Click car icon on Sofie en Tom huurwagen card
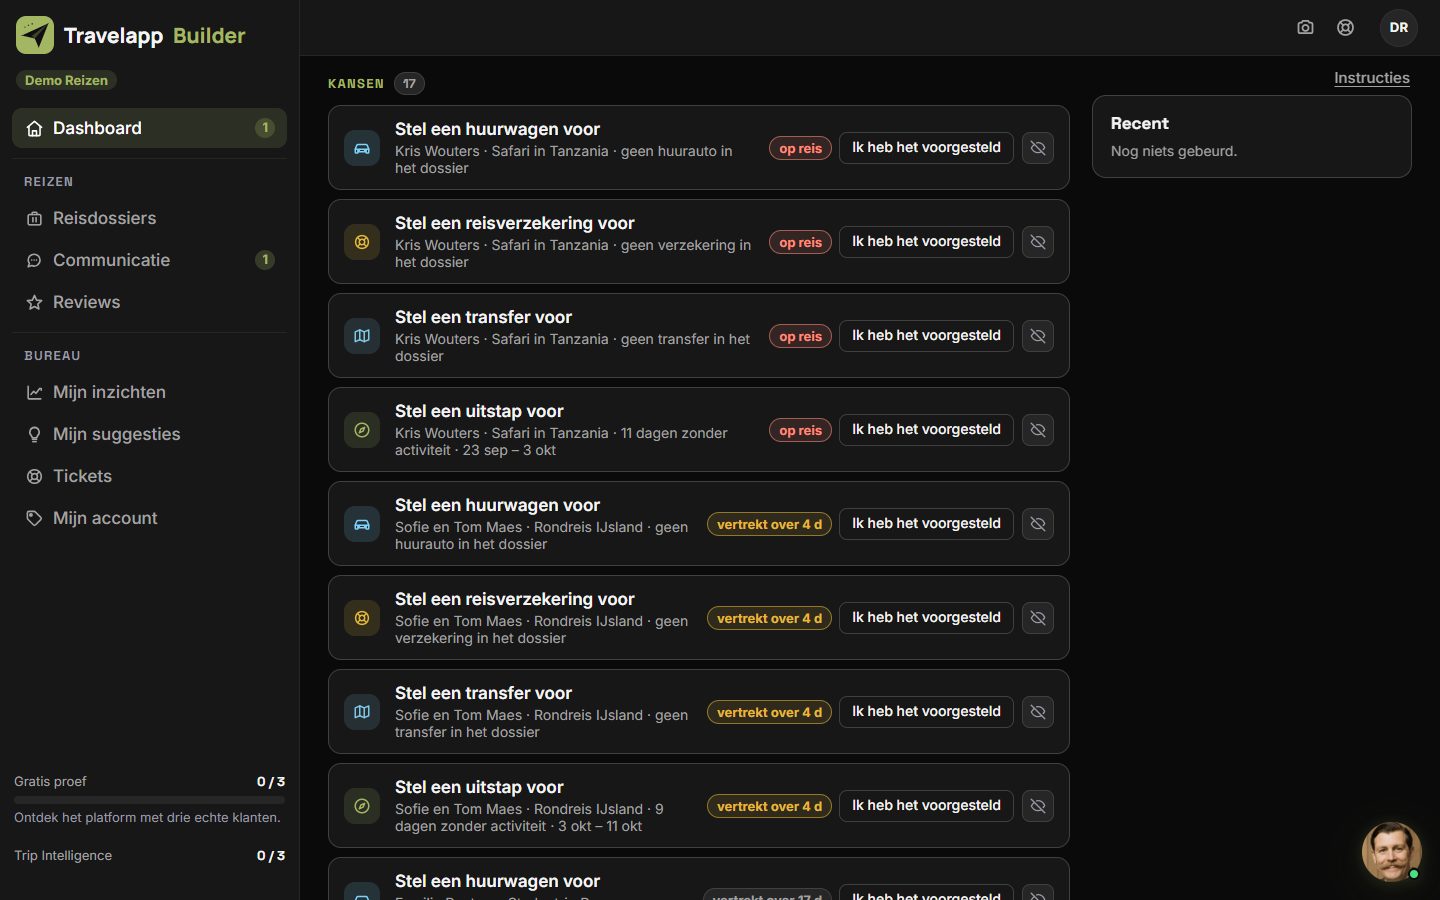This screenshot has height=900, width=1440. pos(362,524)
